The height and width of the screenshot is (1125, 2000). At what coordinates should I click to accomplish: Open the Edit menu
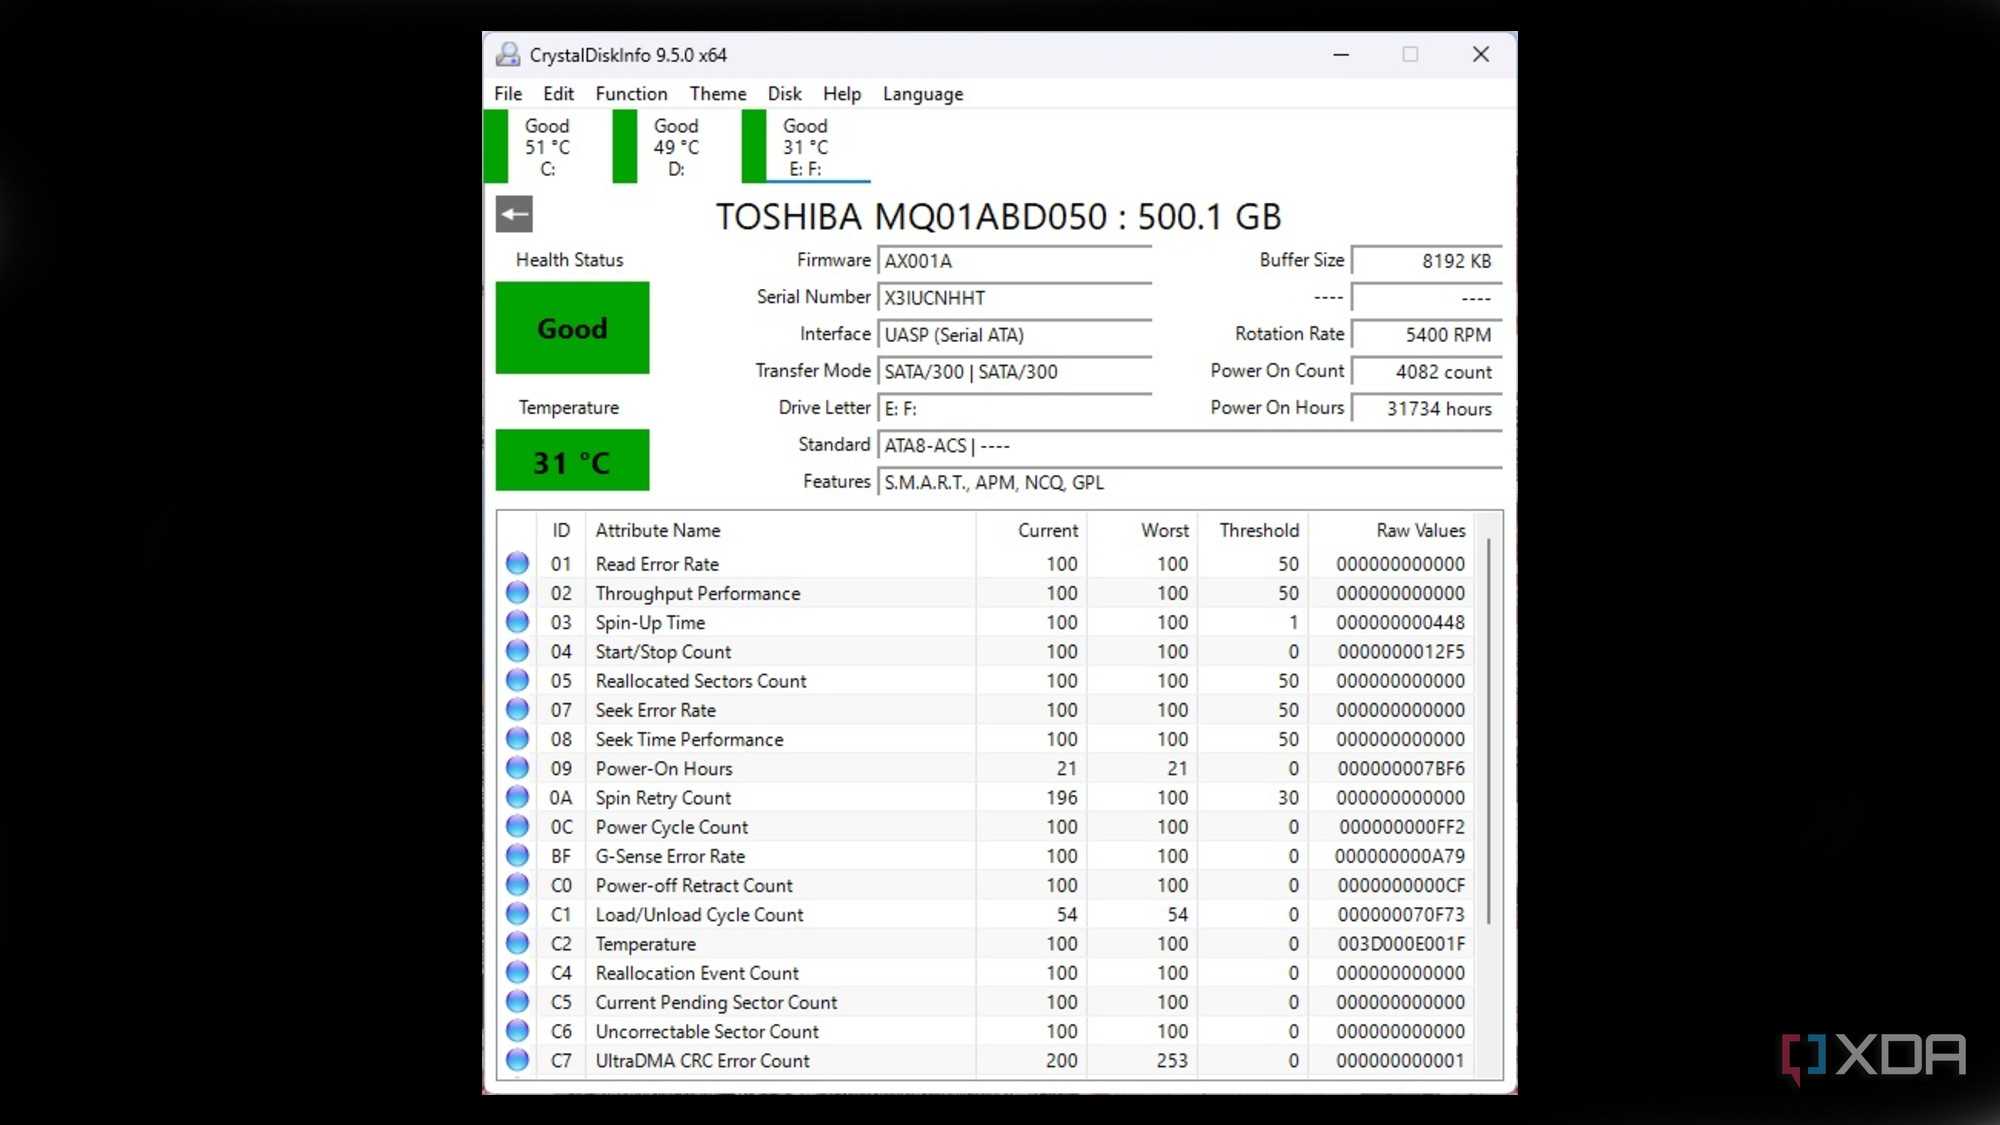pos(558,93)
